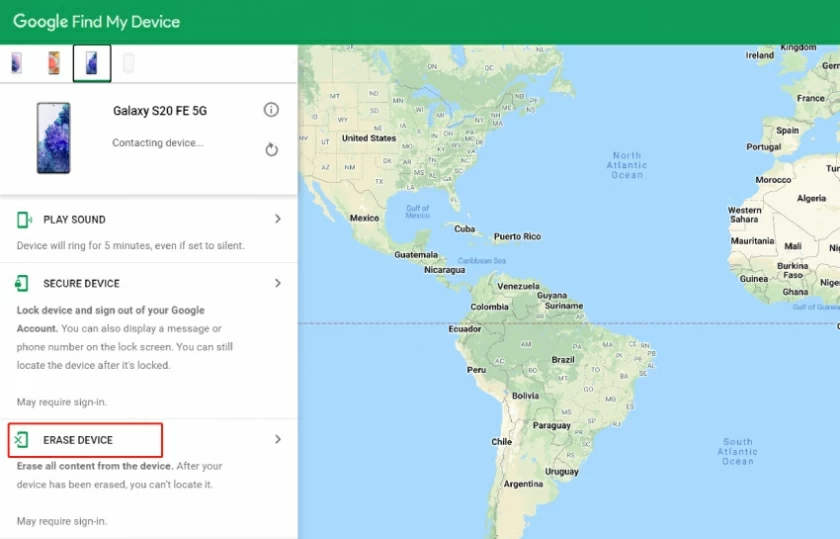Screen dimensions: 840x539
Task: Select the first device thumbnail tab
Action: click(x=17, y=63)
